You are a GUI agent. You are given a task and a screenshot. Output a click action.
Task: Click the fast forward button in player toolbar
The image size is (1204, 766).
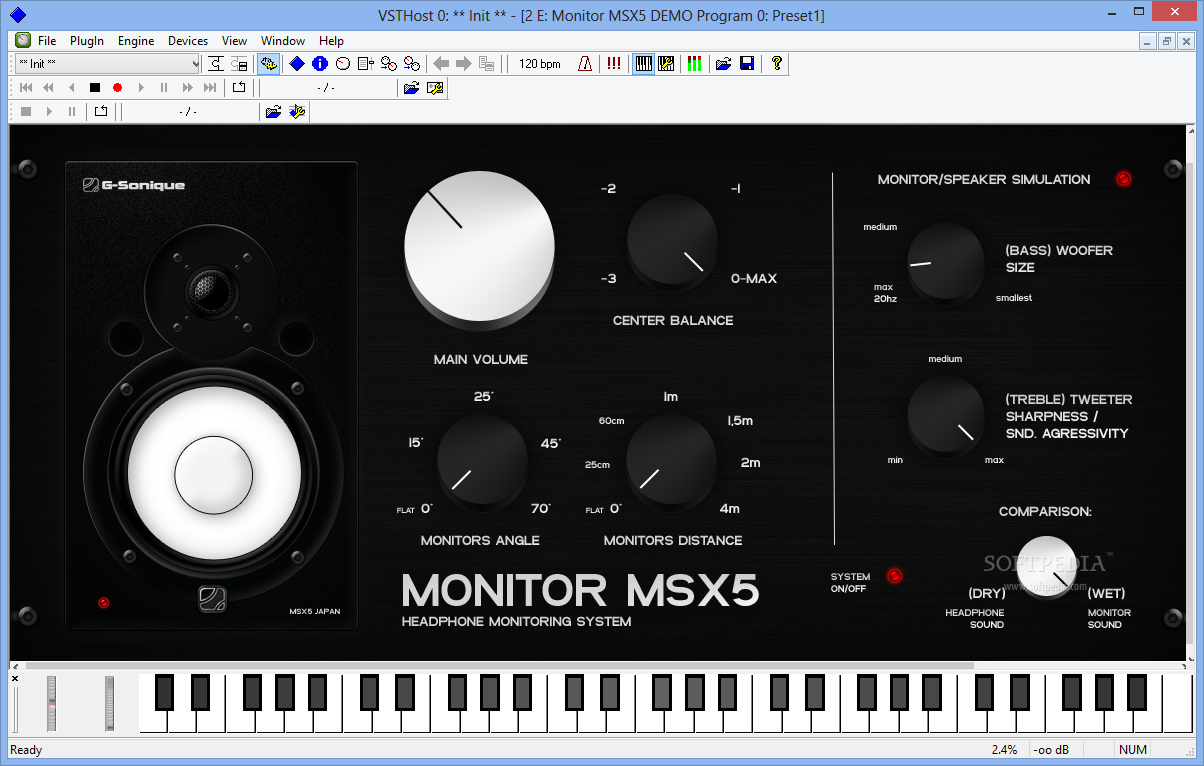(x=187, y=88)
